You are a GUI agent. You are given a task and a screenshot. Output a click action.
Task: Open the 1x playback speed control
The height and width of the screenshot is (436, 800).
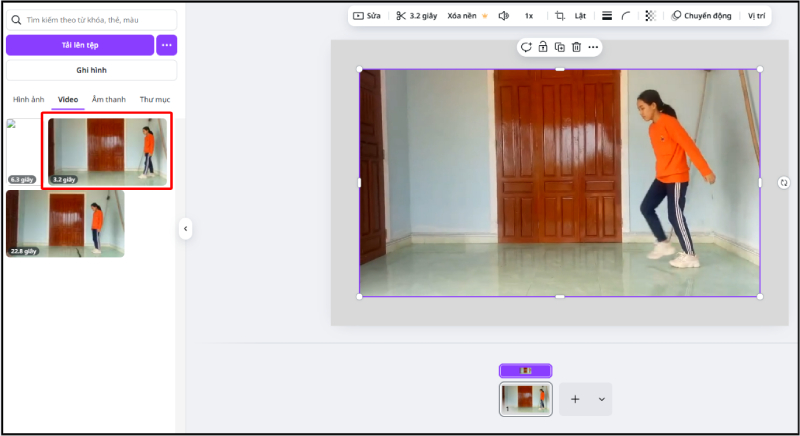pyautogui.click(x=529, y=16)
